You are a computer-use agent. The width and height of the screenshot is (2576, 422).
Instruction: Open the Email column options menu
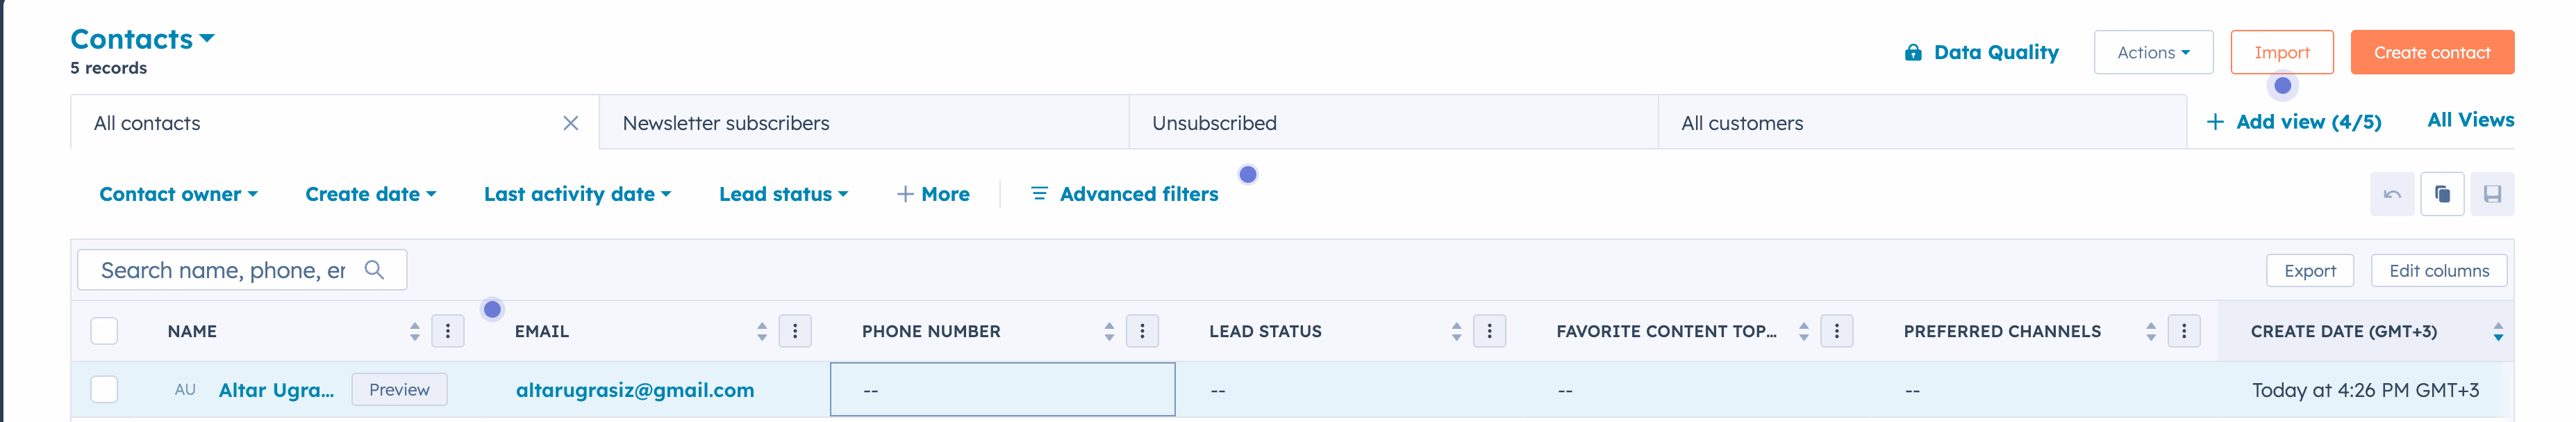[795, 331]
